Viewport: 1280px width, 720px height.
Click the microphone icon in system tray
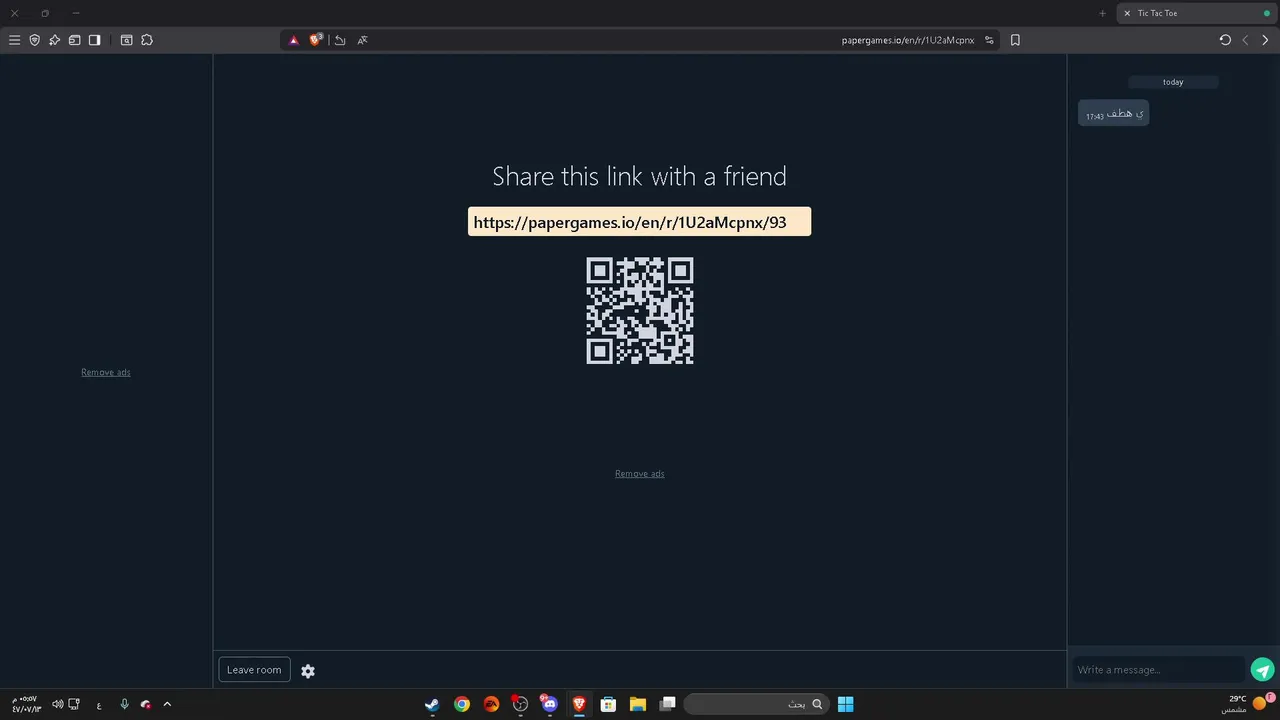[x=124, y=704]
